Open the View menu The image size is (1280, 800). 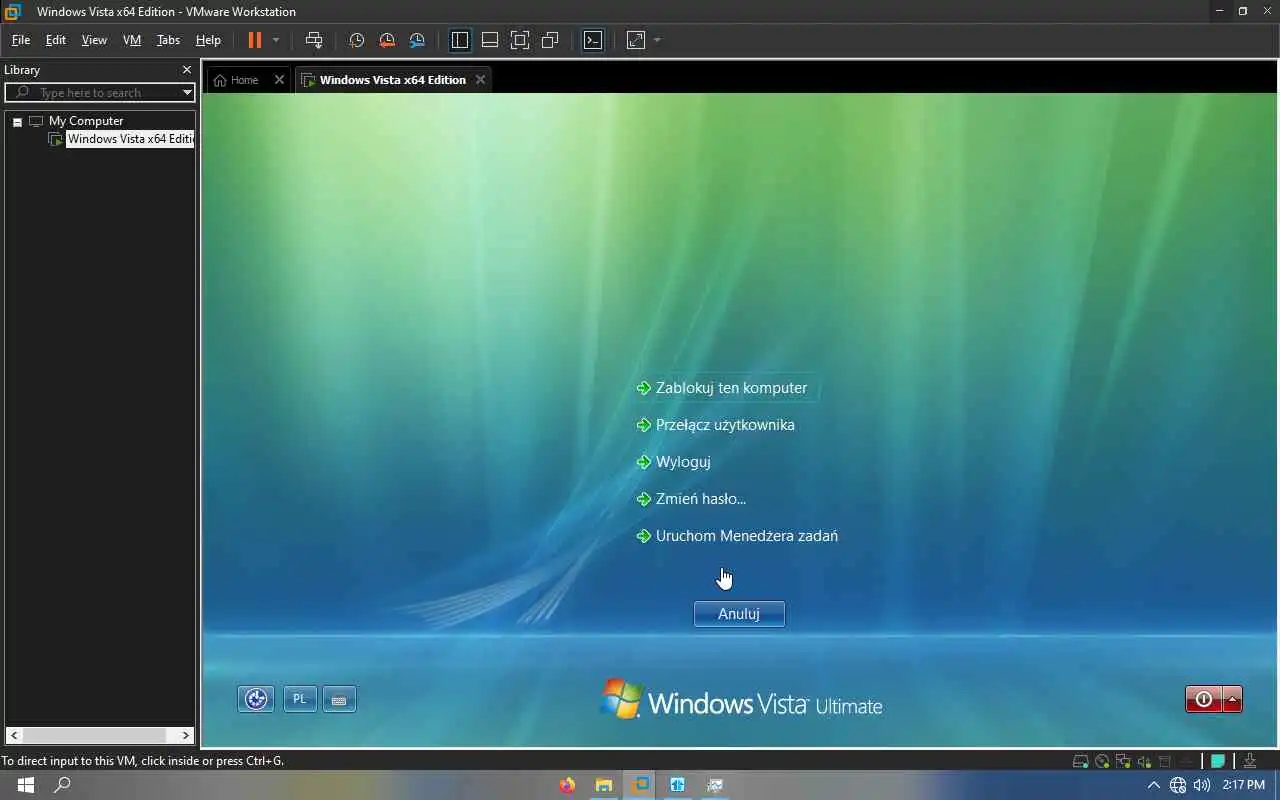point(94,40)
